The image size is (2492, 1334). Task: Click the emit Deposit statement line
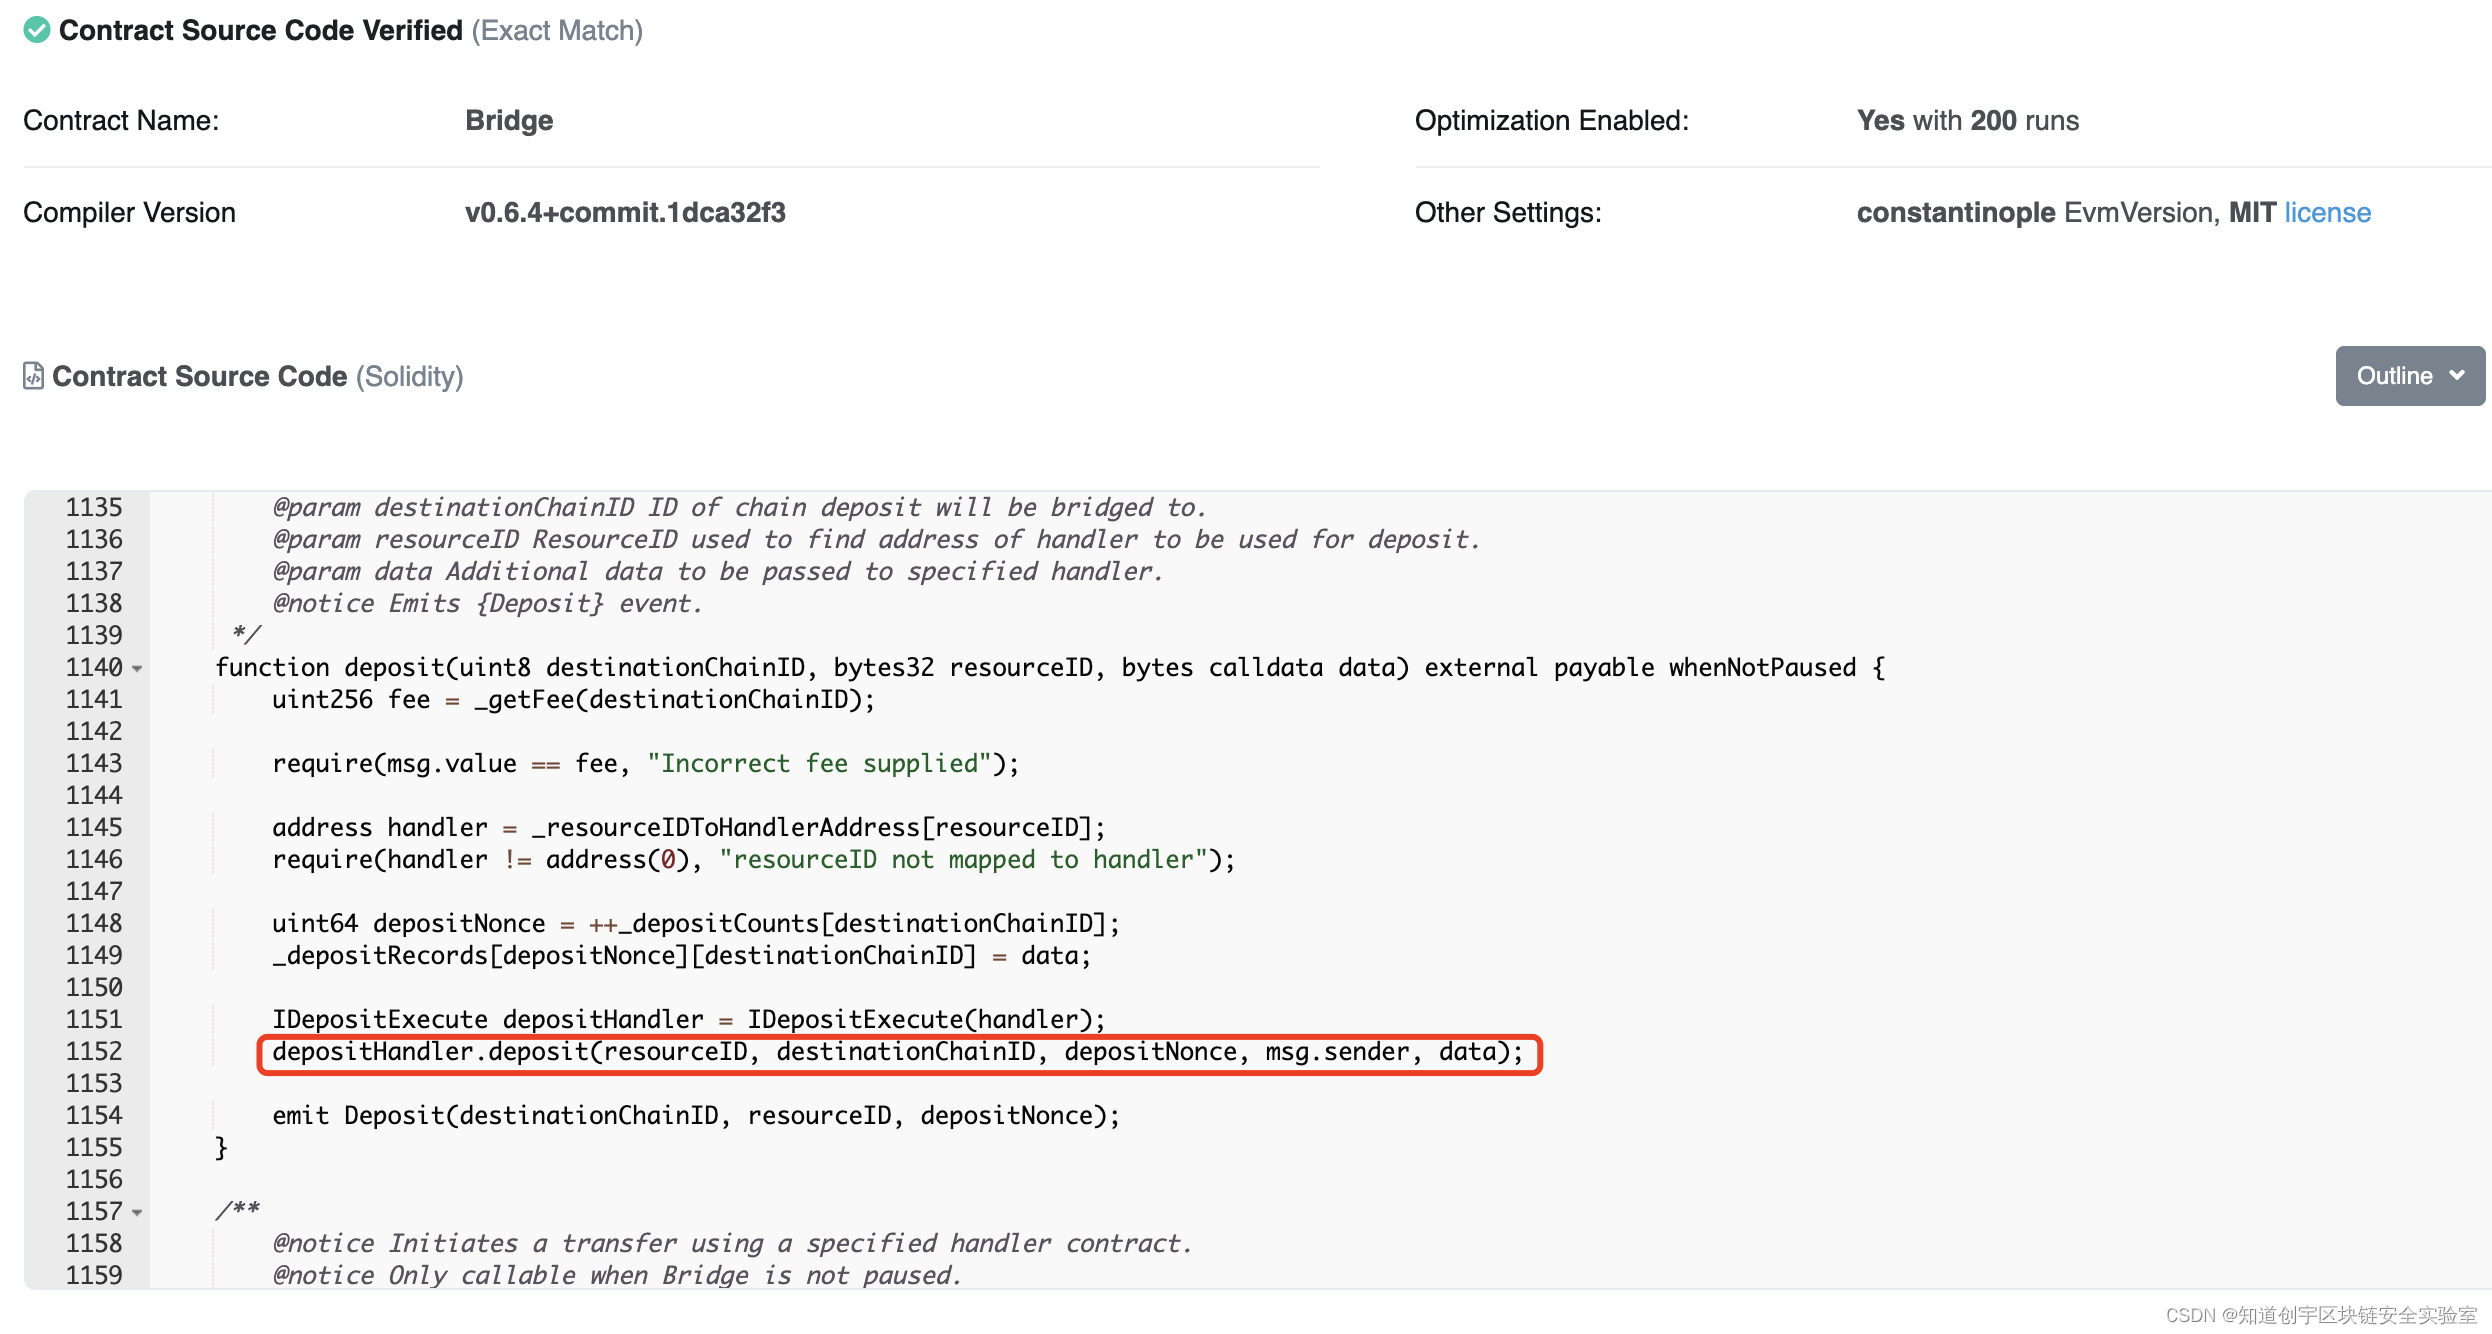pyautogui.click(x=696, y=1115)
